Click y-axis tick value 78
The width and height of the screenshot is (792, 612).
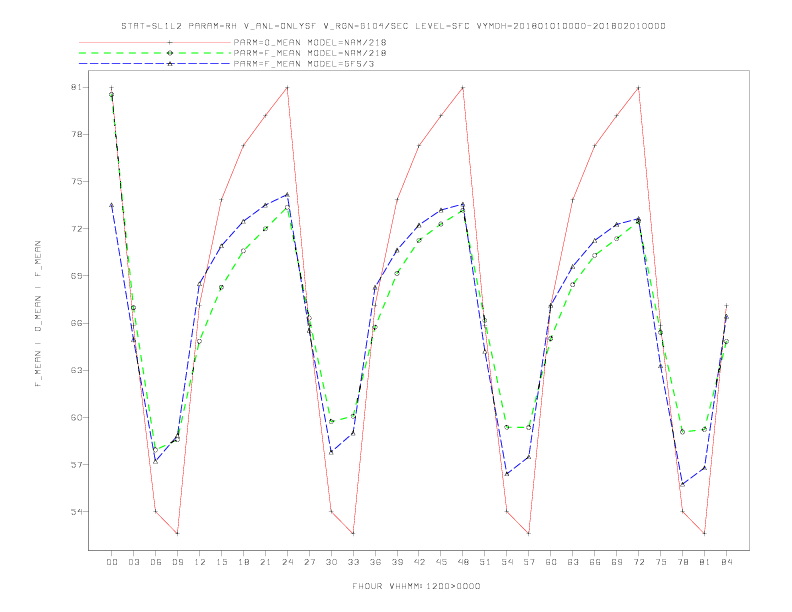[76, 134]
